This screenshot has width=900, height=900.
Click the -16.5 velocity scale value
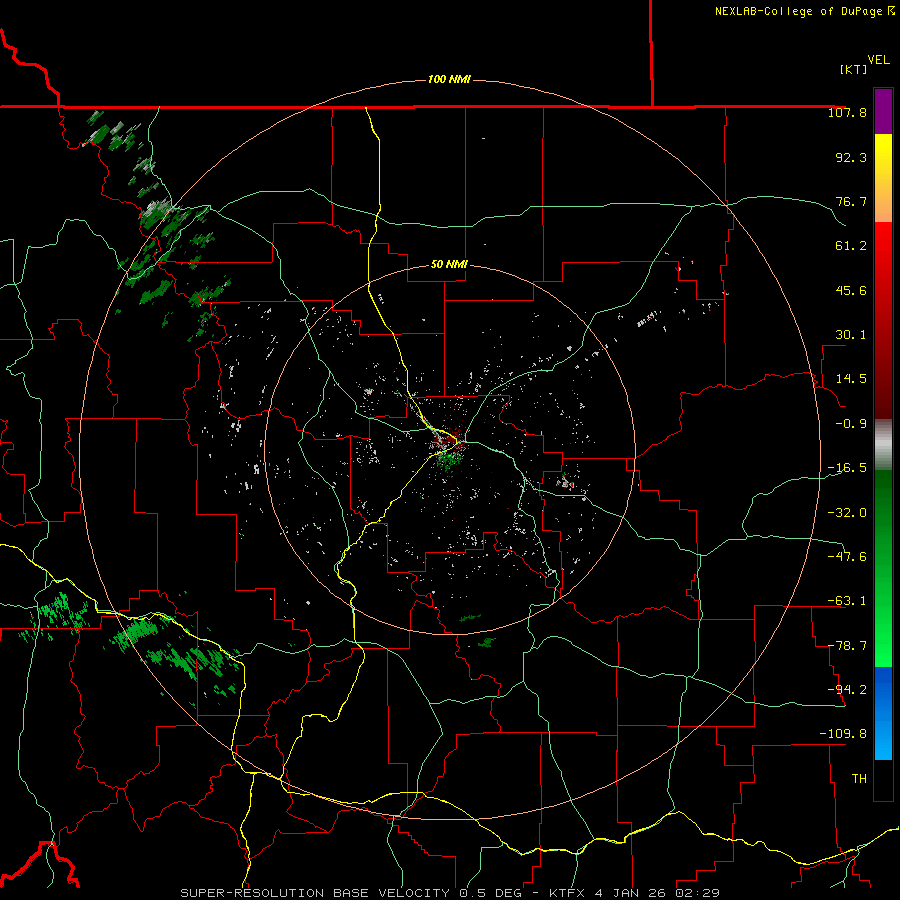[x=847, y=468]
